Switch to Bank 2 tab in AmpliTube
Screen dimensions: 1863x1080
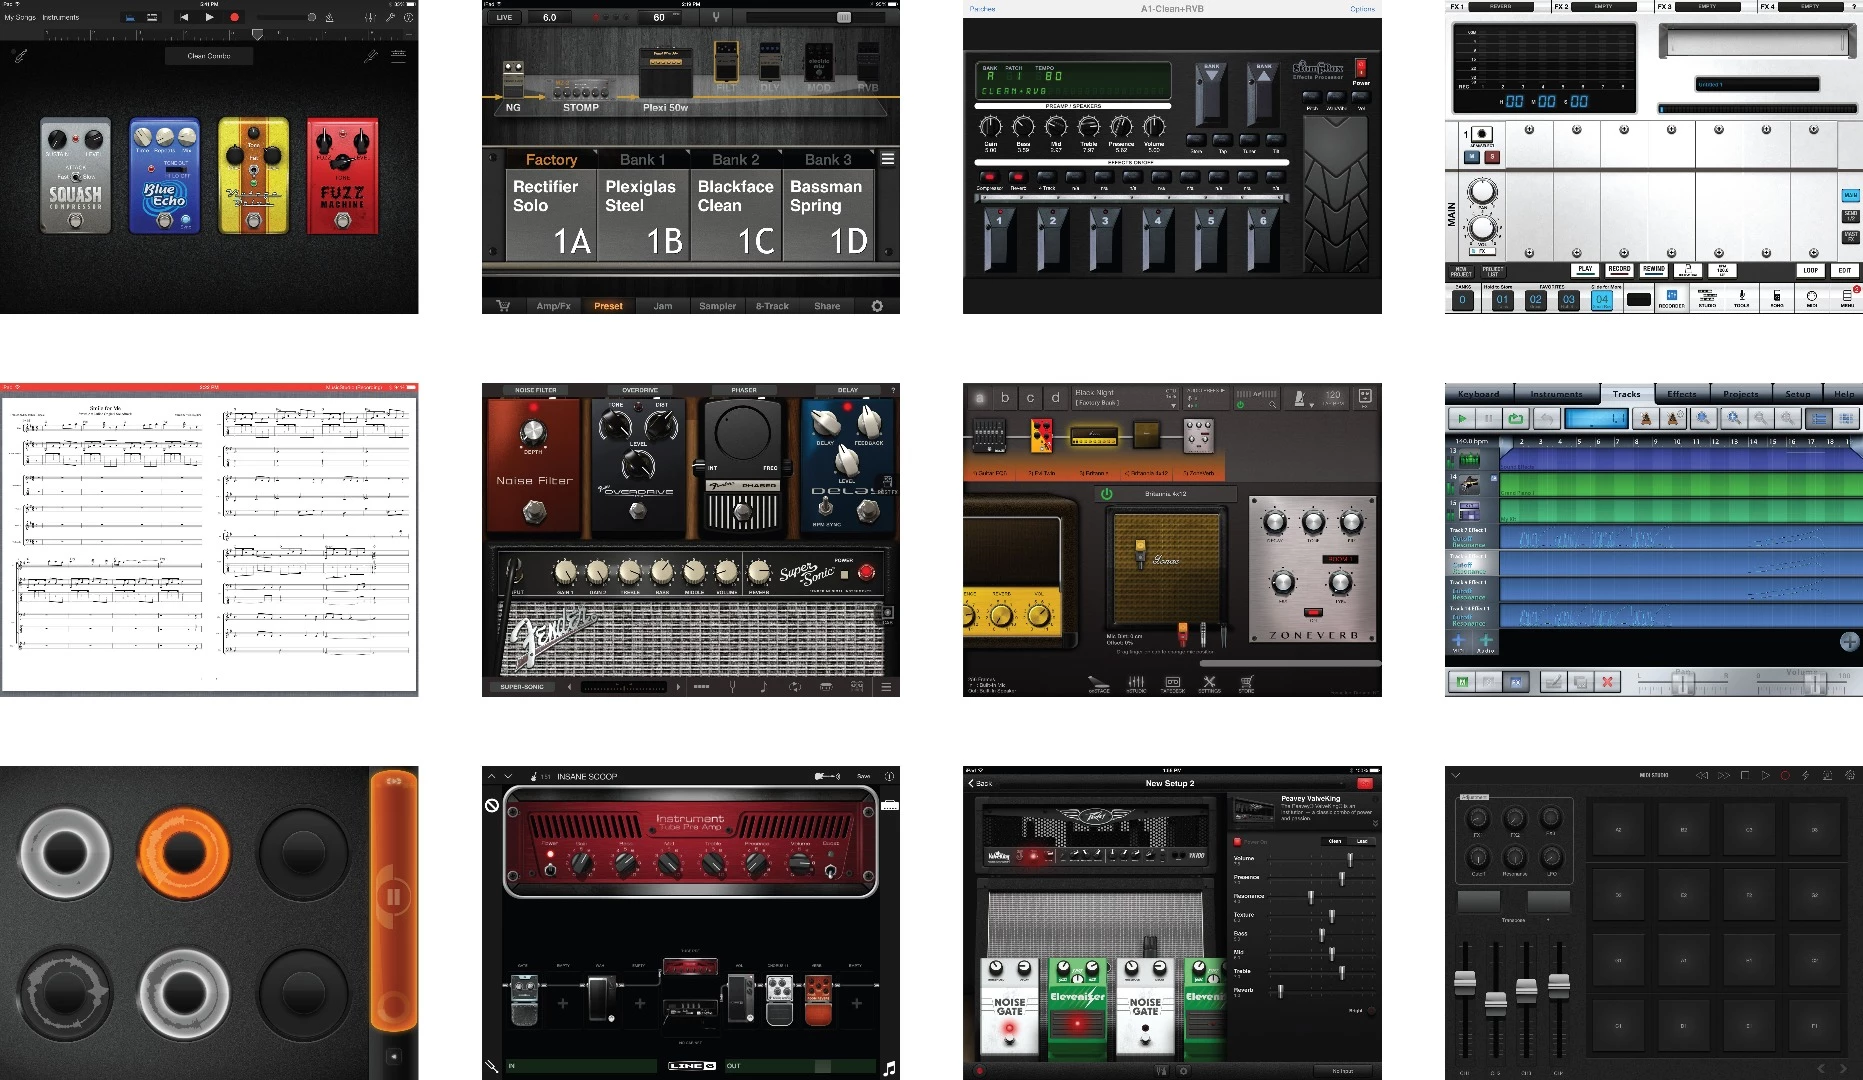pyautogui.click(x=735, y=160)
